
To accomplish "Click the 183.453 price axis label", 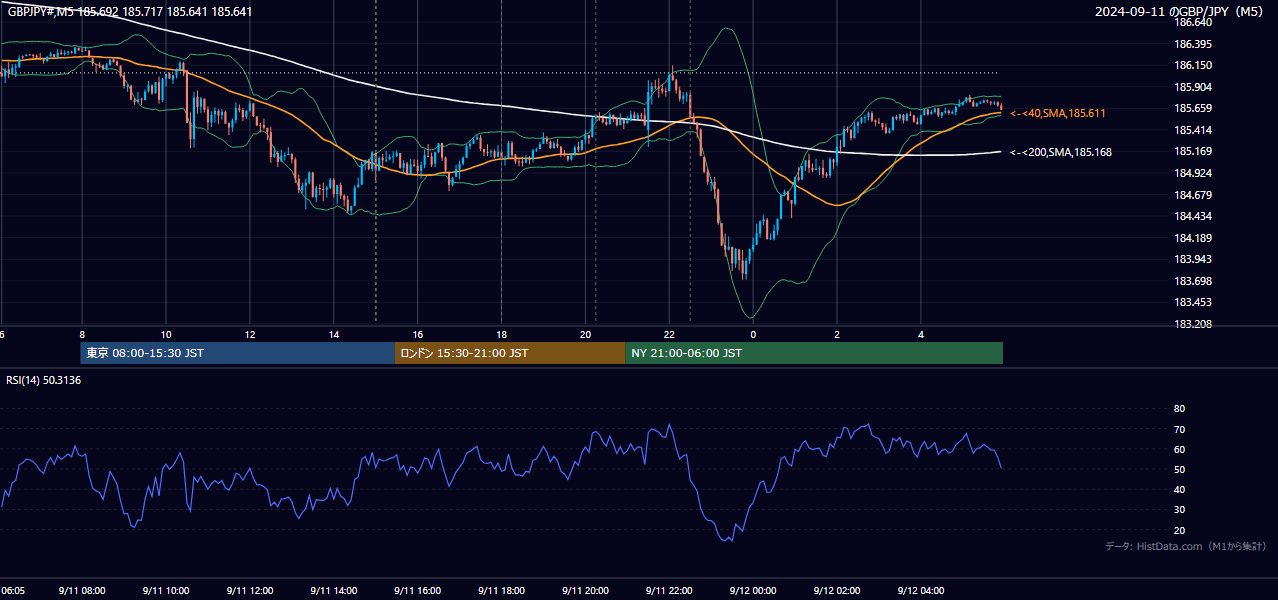I will coord(1193,302).
